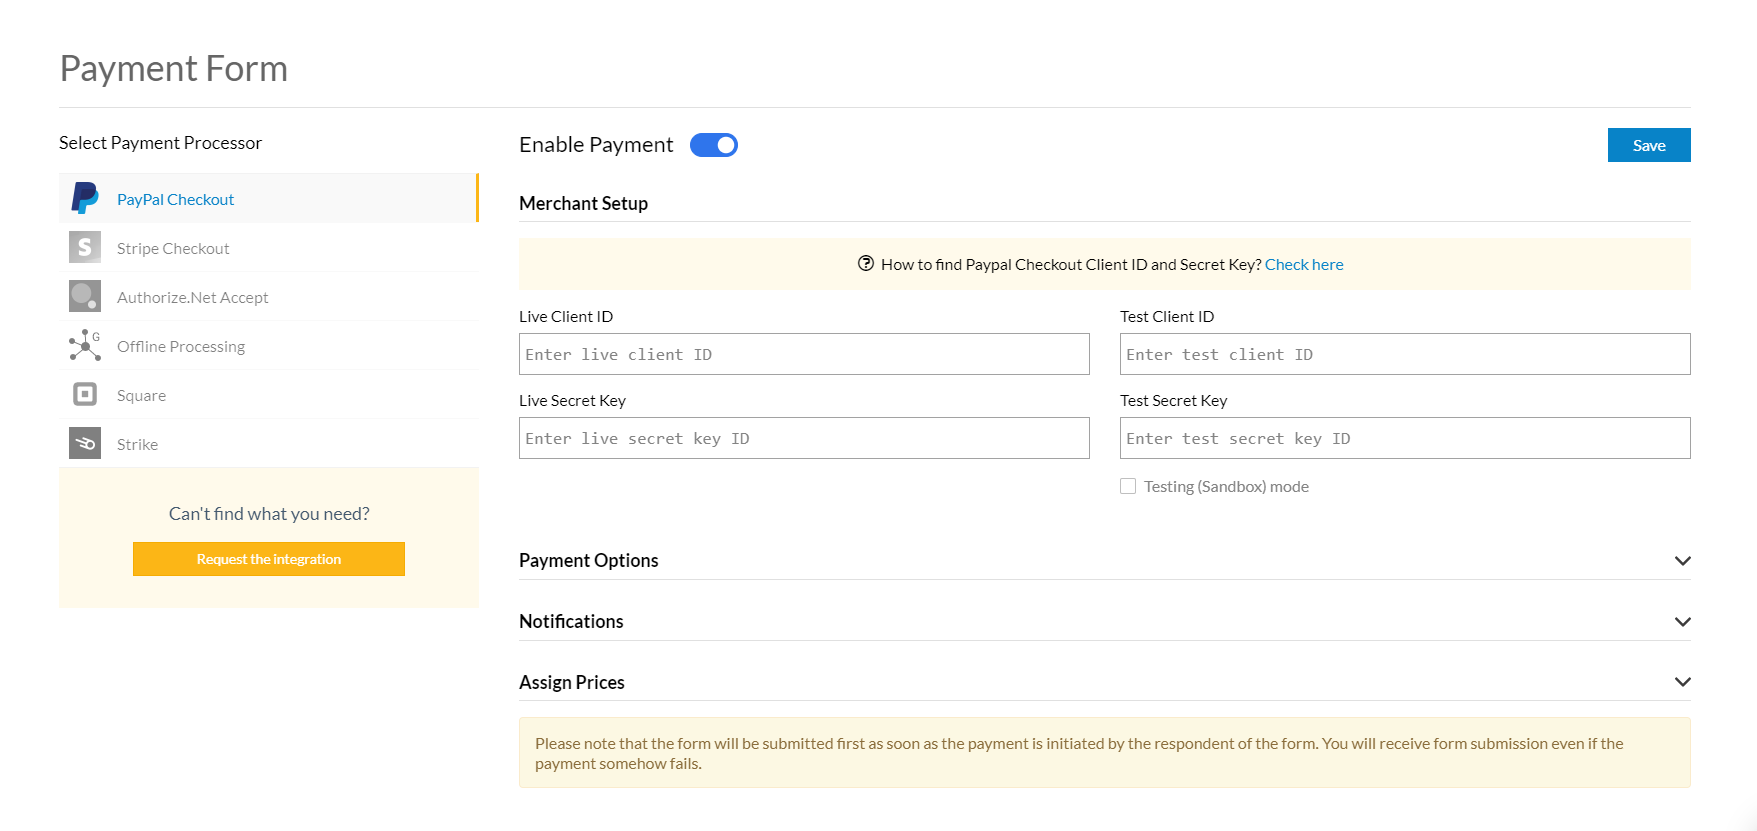Expand the Notifications section chevron
Viewport: 1757px width, 831px height.
coord(1682,622)
